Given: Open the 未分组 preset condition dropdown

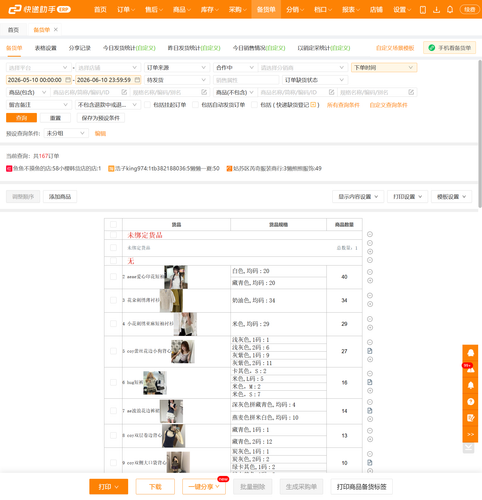Looking at the screenshot, I should [x=66, y=133].
